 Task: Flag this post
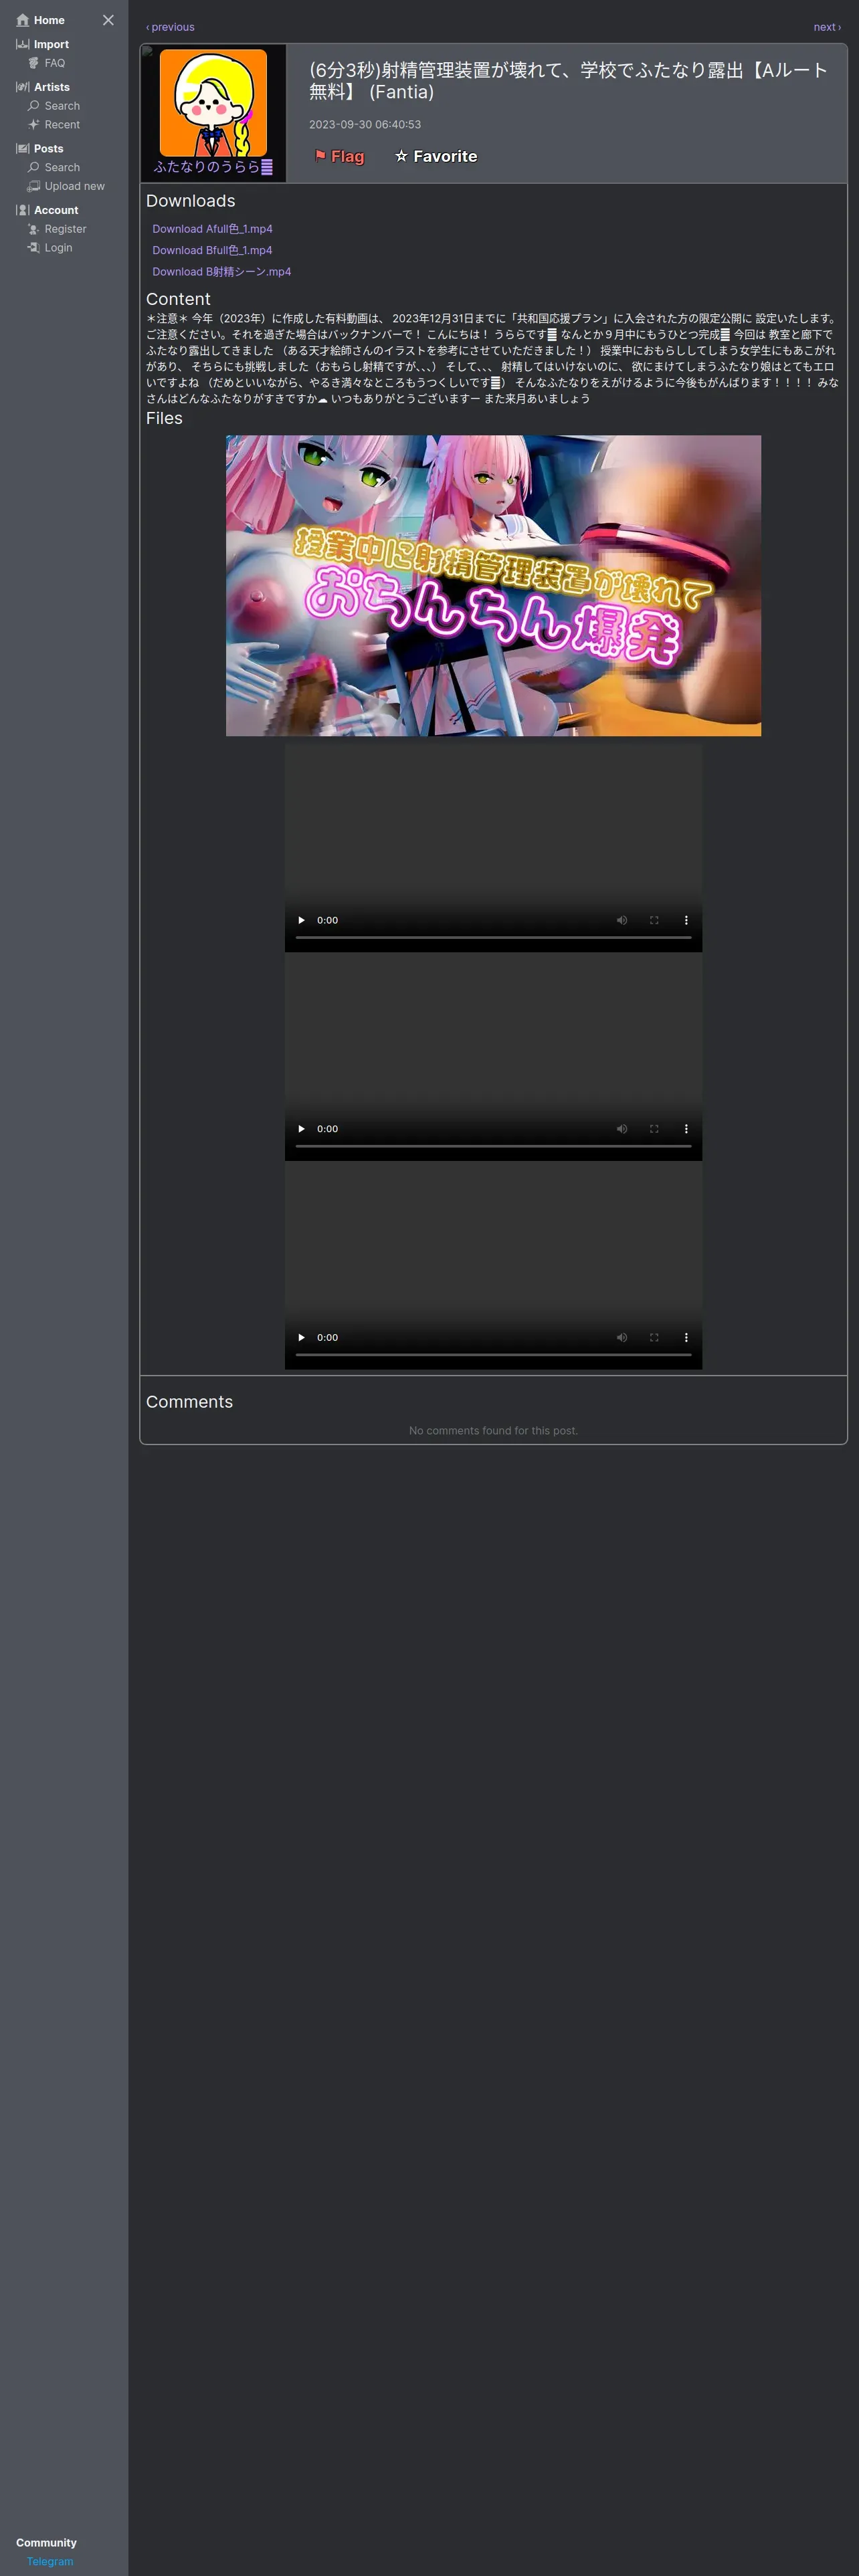click(340, 156)
